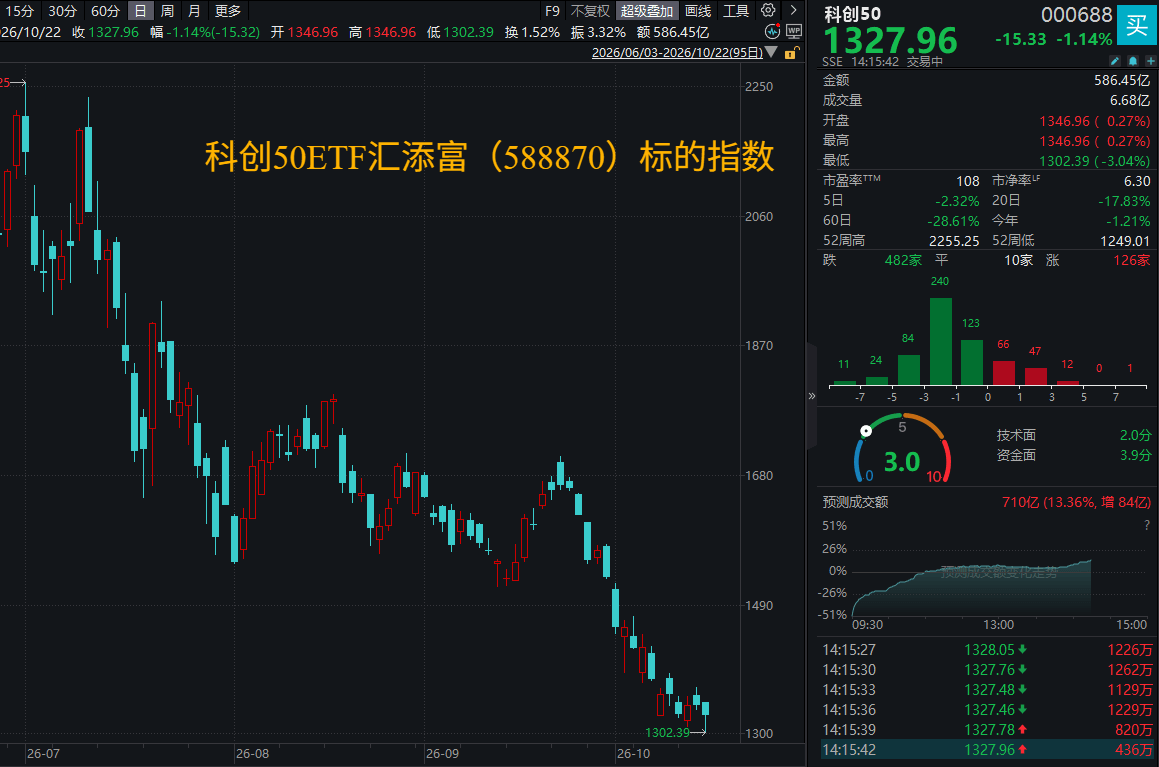Select the 月 monthly chart period
The image size is (1159, 767).
pos(194,11)
